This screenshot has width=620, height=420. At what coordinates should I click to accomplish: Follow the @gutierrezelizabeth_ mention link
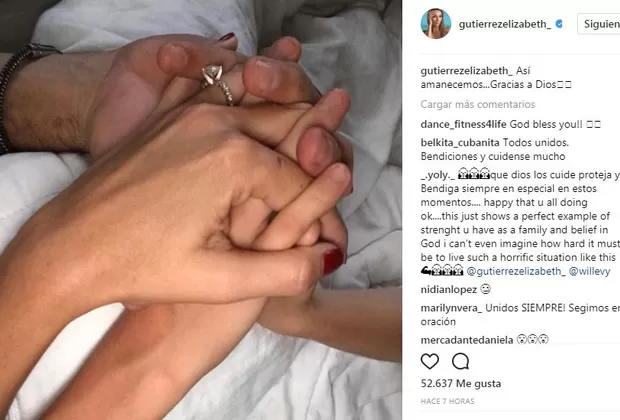pyautogui.click(x=516, y=271)
